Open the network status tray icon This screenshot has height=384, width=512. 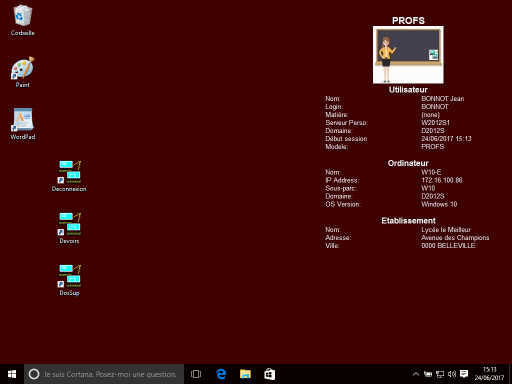440,374
